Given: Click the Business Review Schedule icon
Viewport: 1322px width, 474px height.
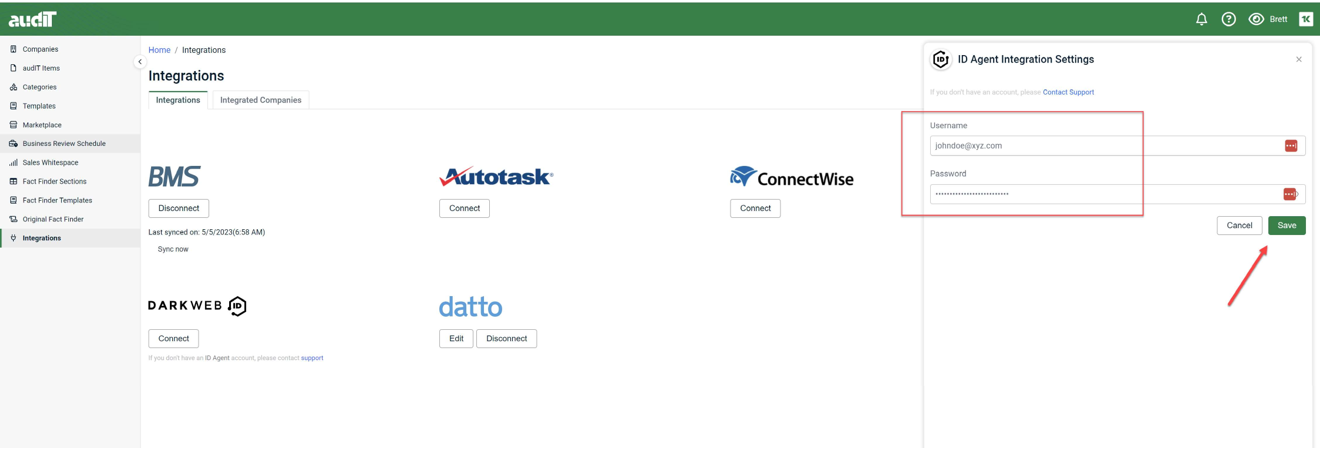Looking at the screenshot, I should pyautogui.click(x=13, y=144).
